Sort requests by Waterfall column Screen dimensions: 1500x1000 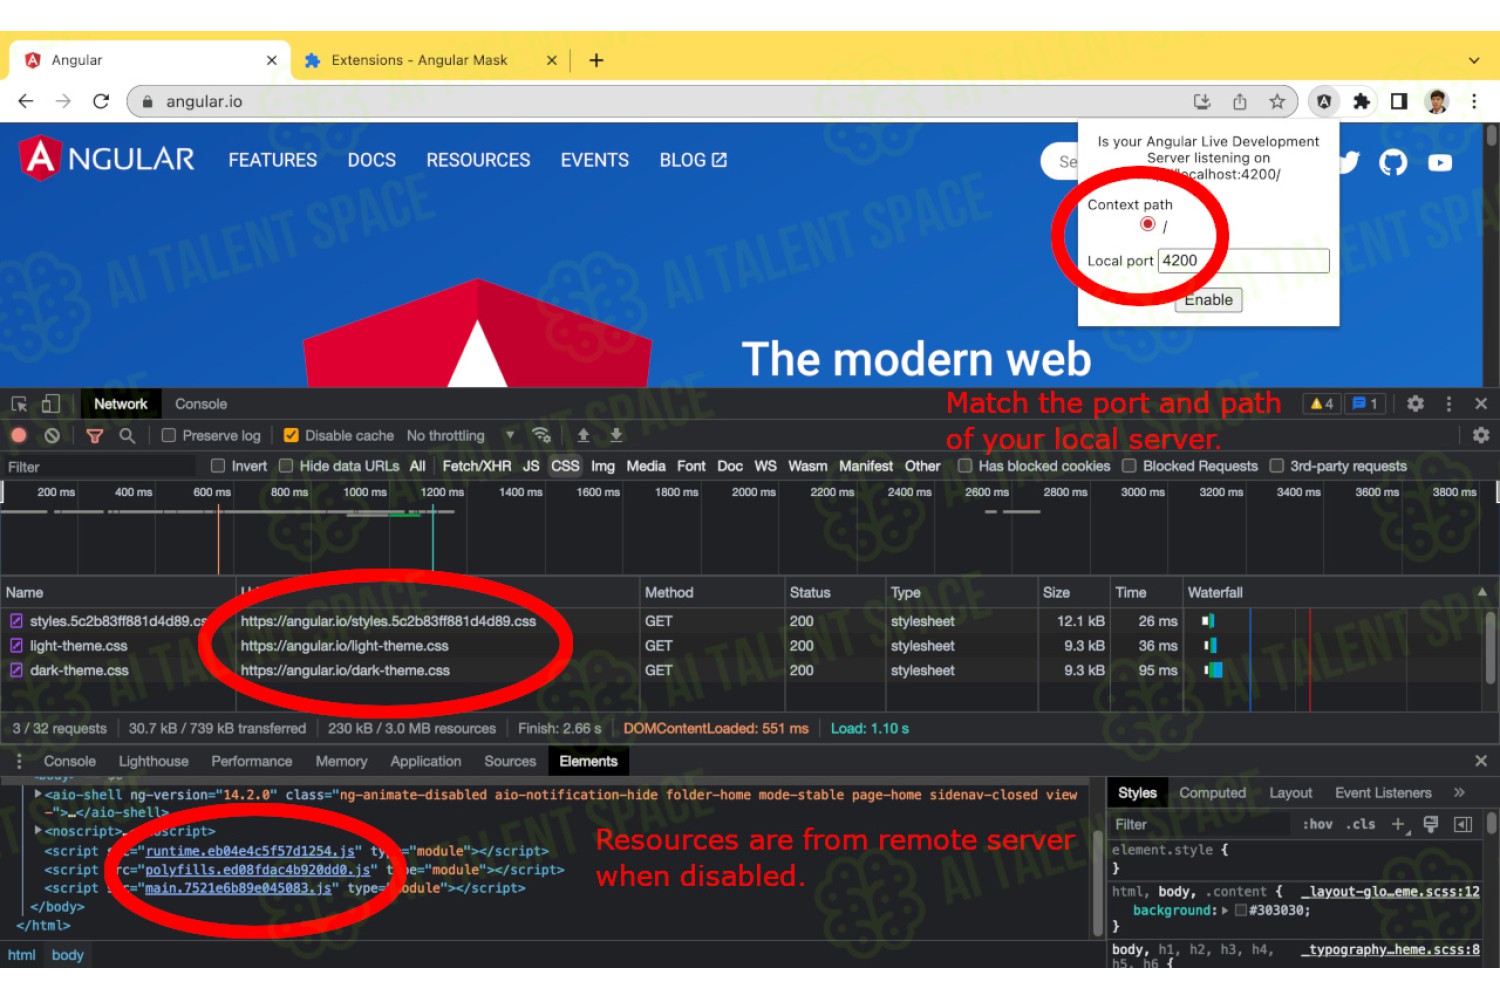1334,592
